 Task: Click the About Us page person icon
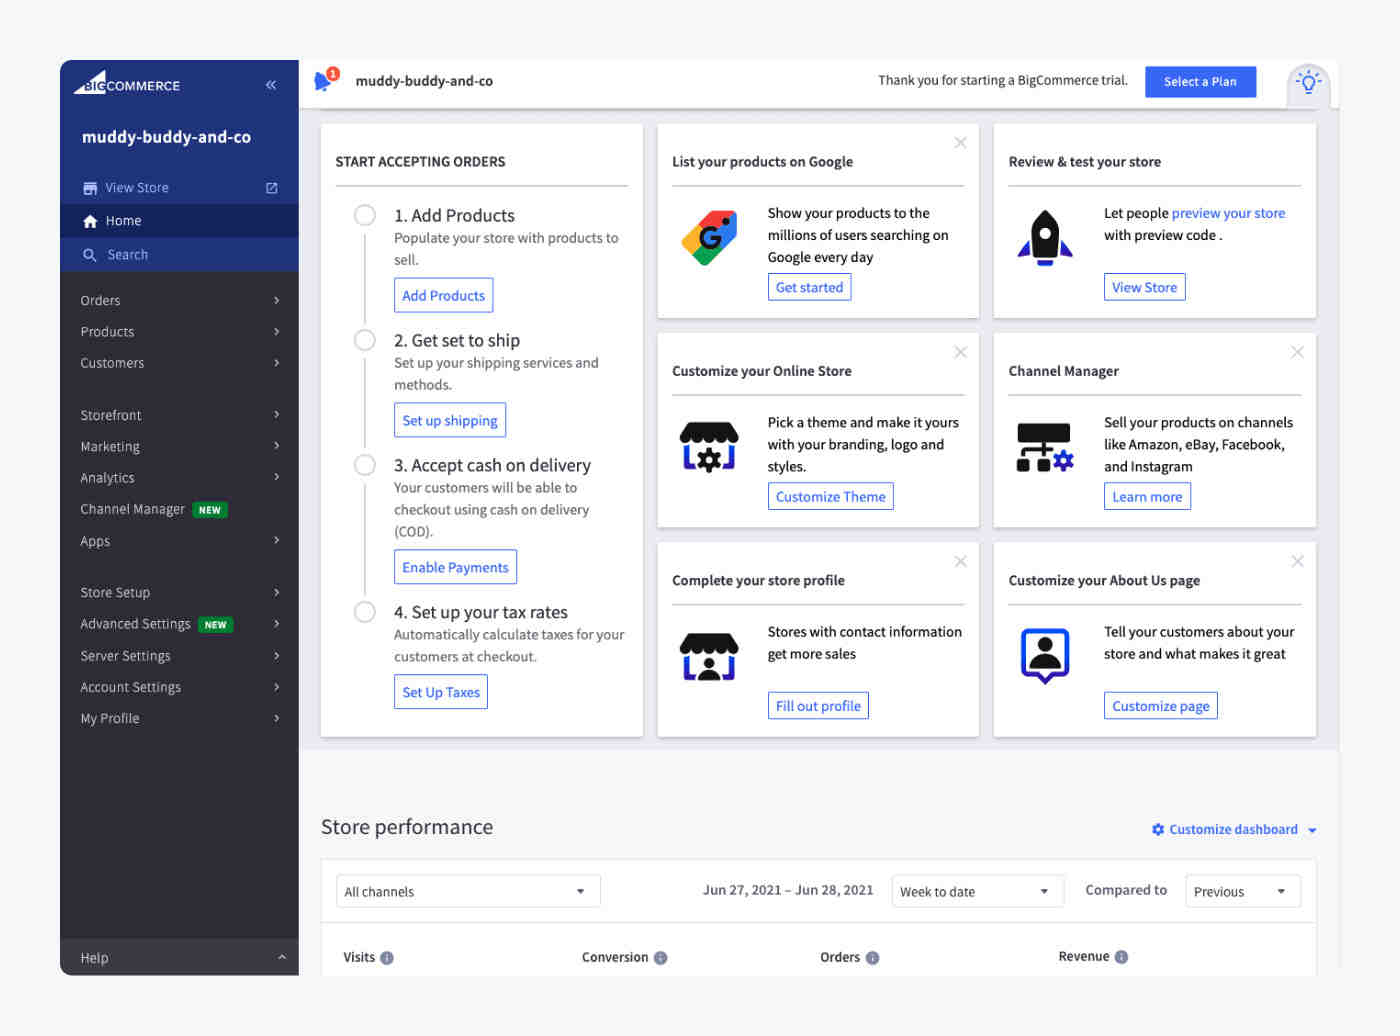click(x=1045, y=656)
